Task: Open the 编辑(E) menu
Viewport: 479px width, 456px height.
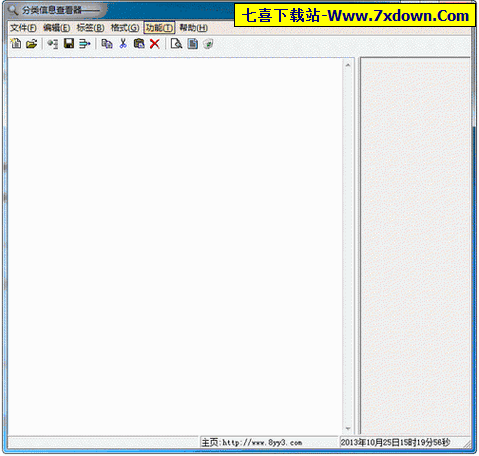Action: (x=57, y=28)
